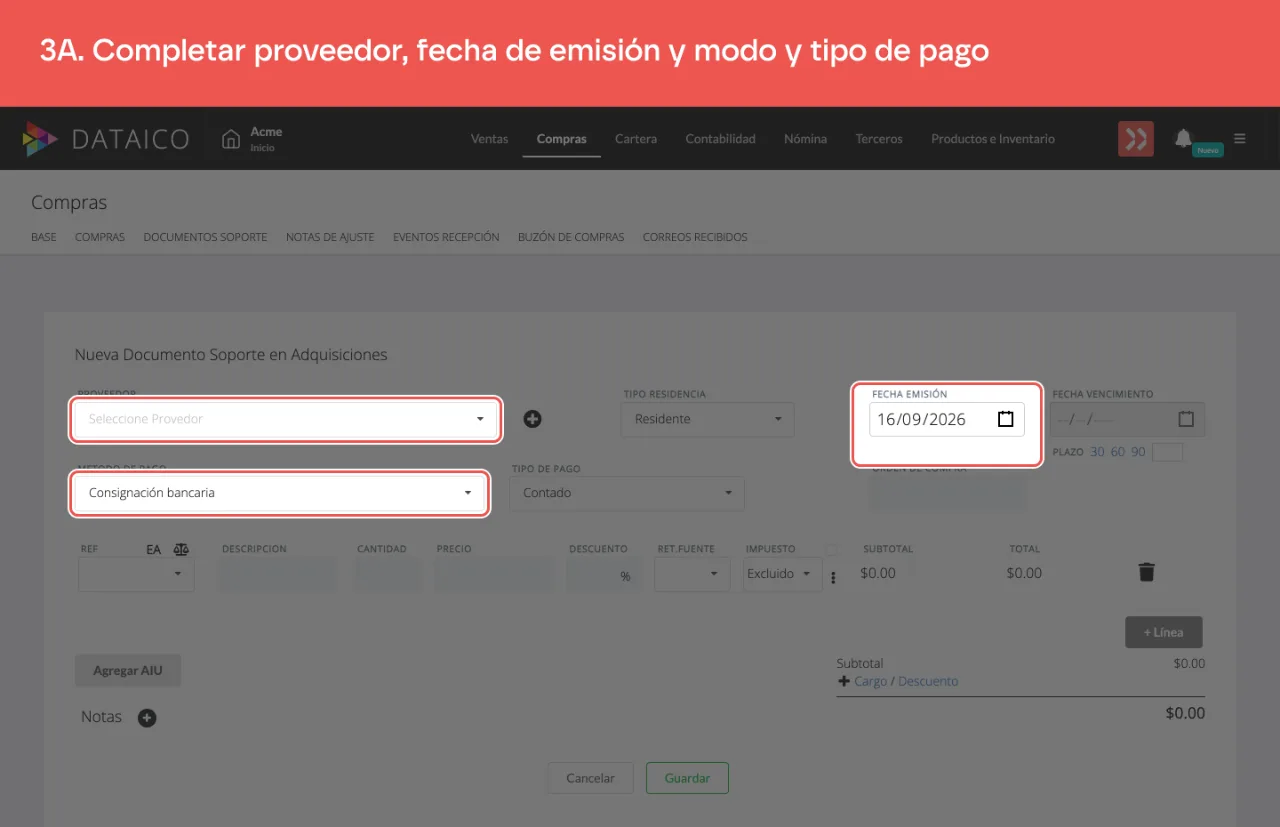This screenshot has width=1280, height=827.
Task: Open Buzón de Compras tab
Action: [571, 237]
